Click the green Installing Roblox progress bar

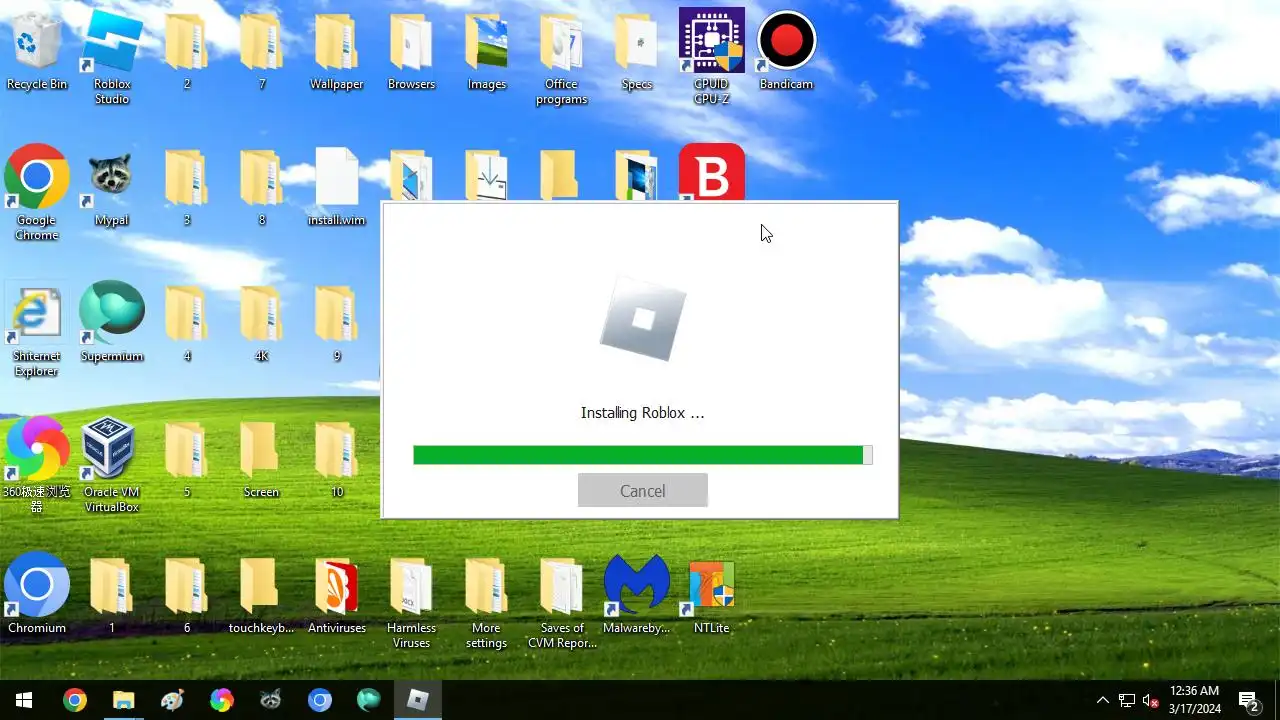[x=642, y=455]
